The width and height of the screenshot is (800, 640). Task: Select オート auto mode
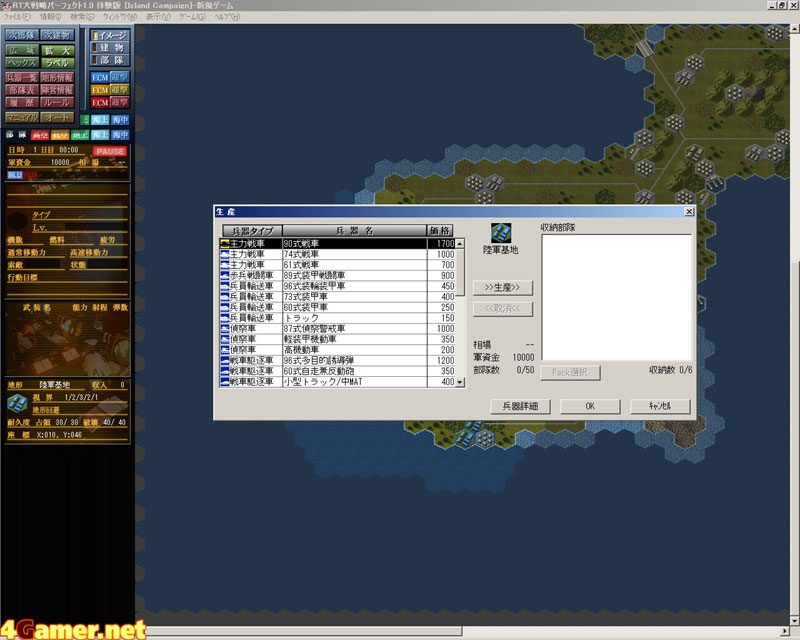(57, 117)
